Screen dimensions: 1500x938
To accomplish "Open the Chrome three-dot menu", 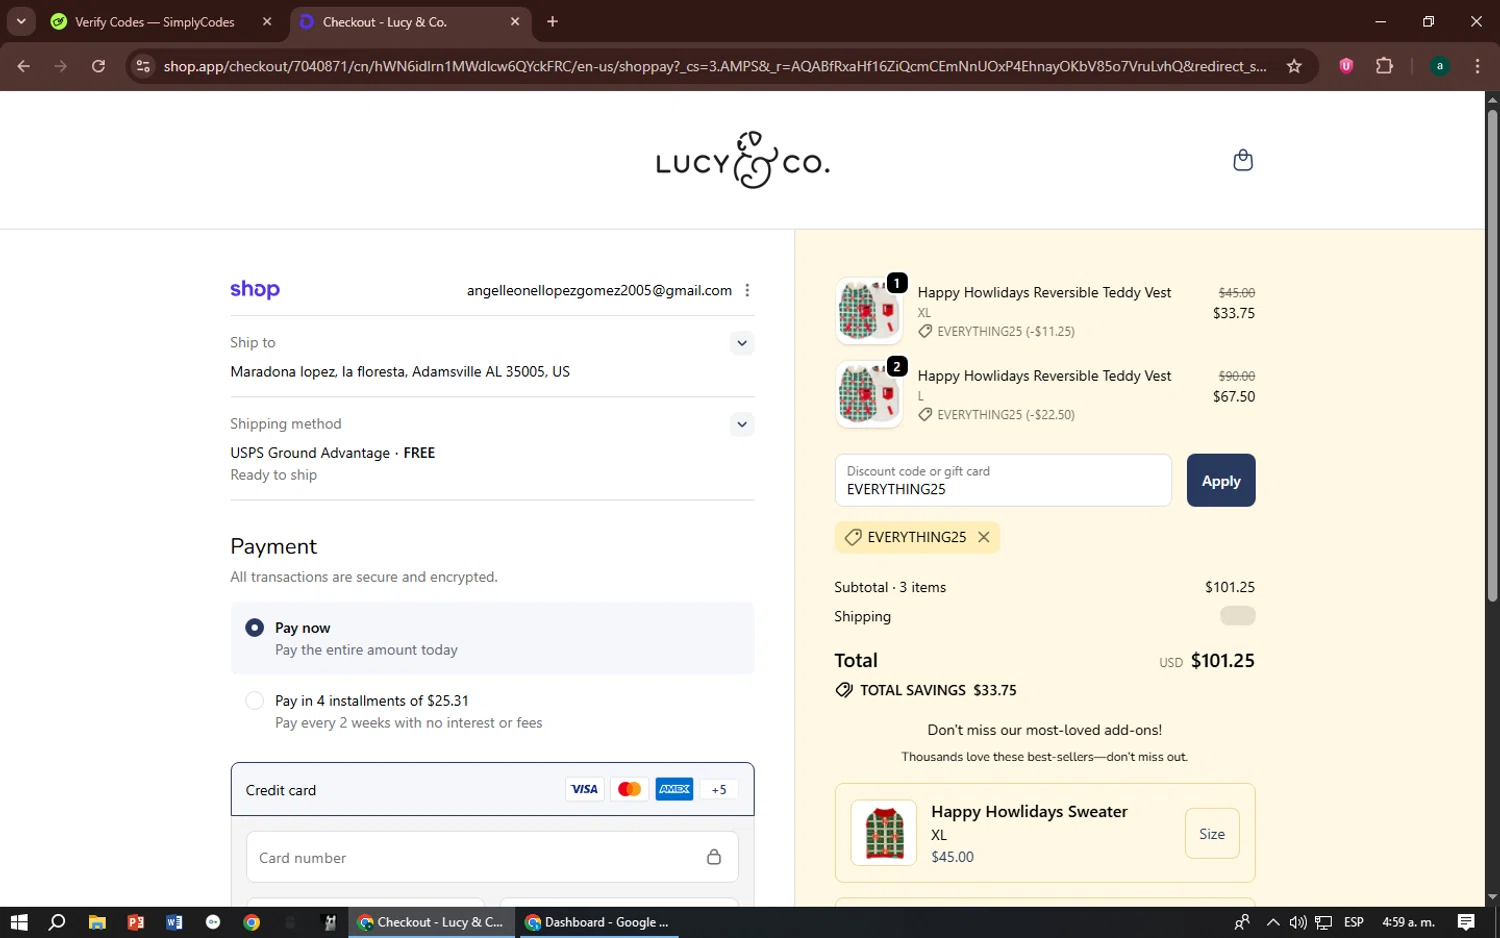I will click(1477, 66).
